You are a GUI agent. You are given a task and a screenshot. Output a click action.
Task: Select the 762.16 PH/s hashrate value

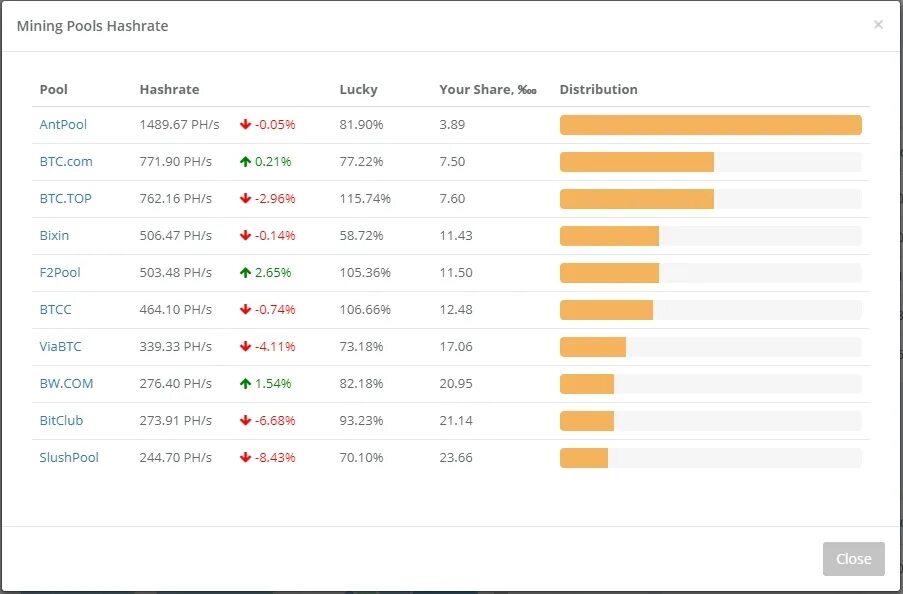click(176, 198)
